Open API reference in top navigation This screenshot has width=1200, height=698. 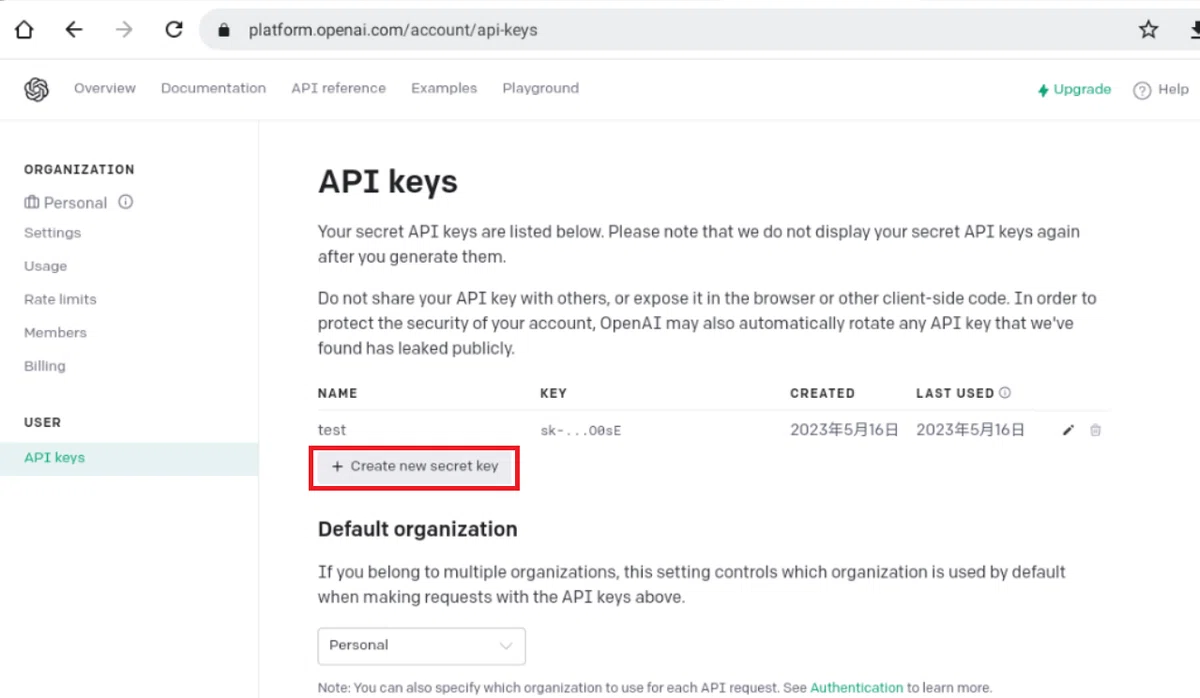point(338,88)
